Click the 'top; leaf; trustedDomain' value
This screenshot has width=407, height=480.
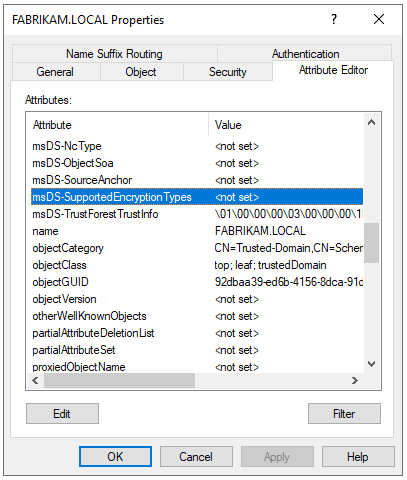point(270,265)
